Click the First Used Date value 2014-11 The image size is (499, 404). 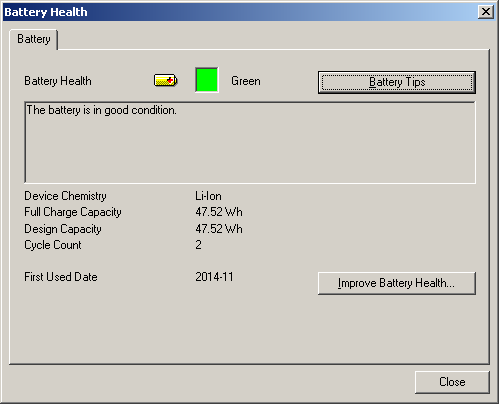[214, 277]
